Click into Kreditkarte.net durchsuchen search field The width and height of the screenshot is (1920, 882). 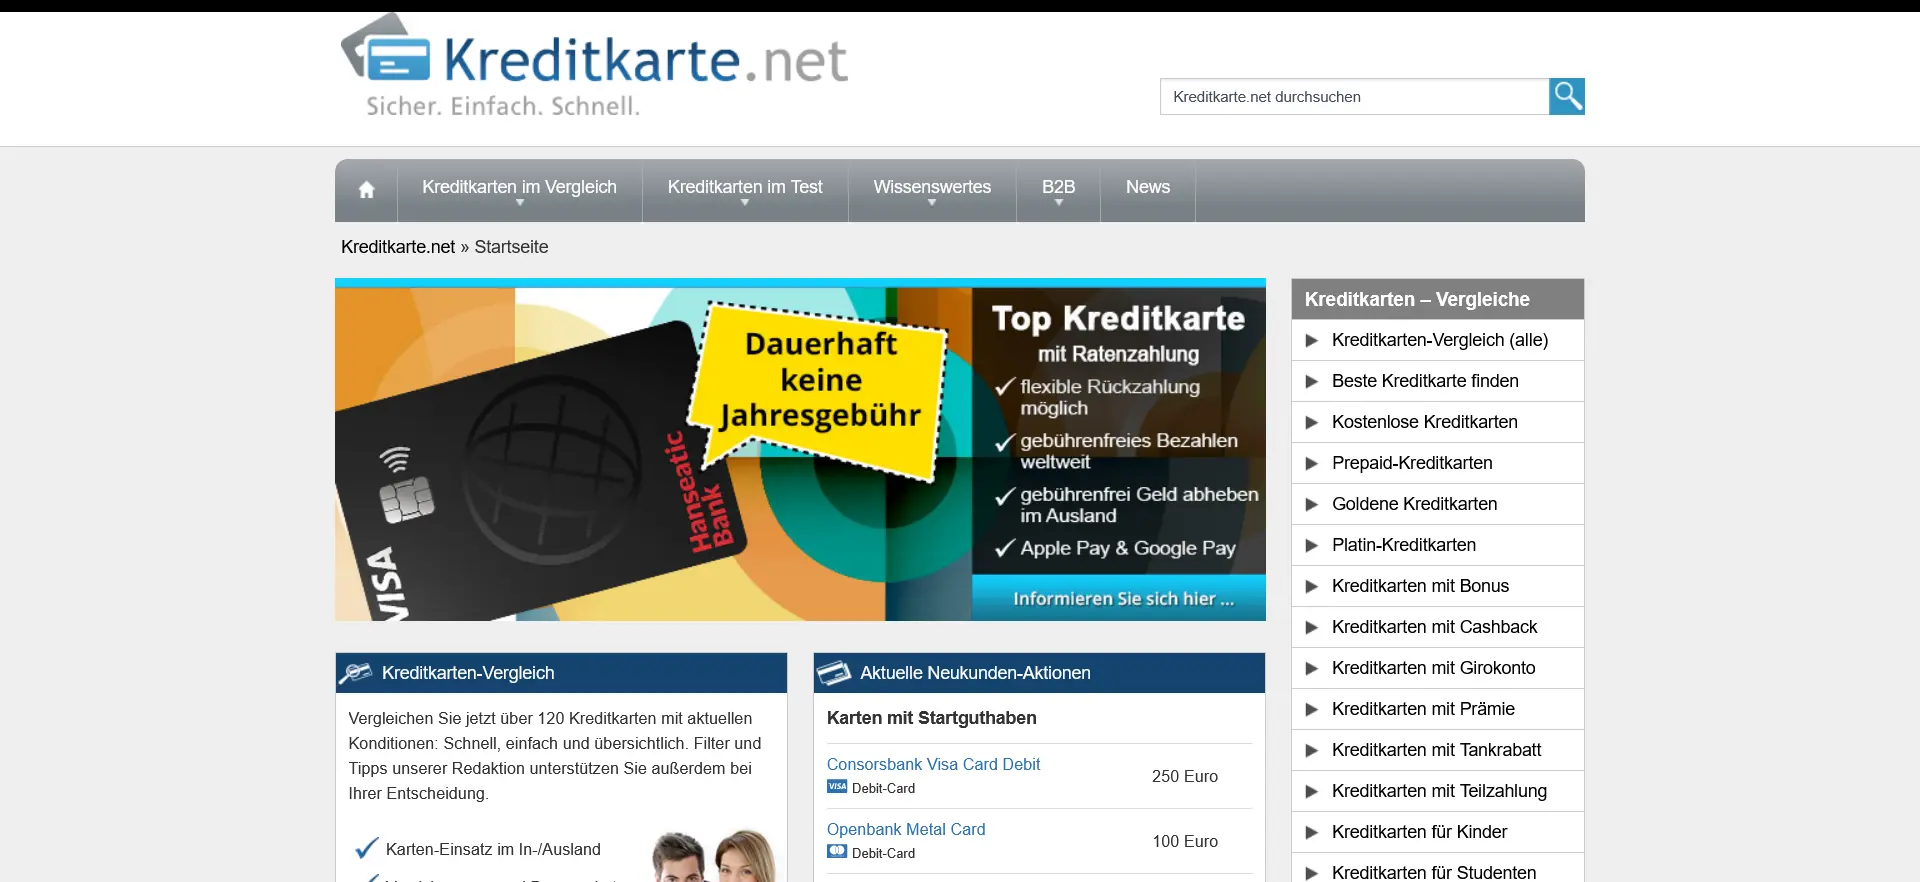(x=1354, y=96)
